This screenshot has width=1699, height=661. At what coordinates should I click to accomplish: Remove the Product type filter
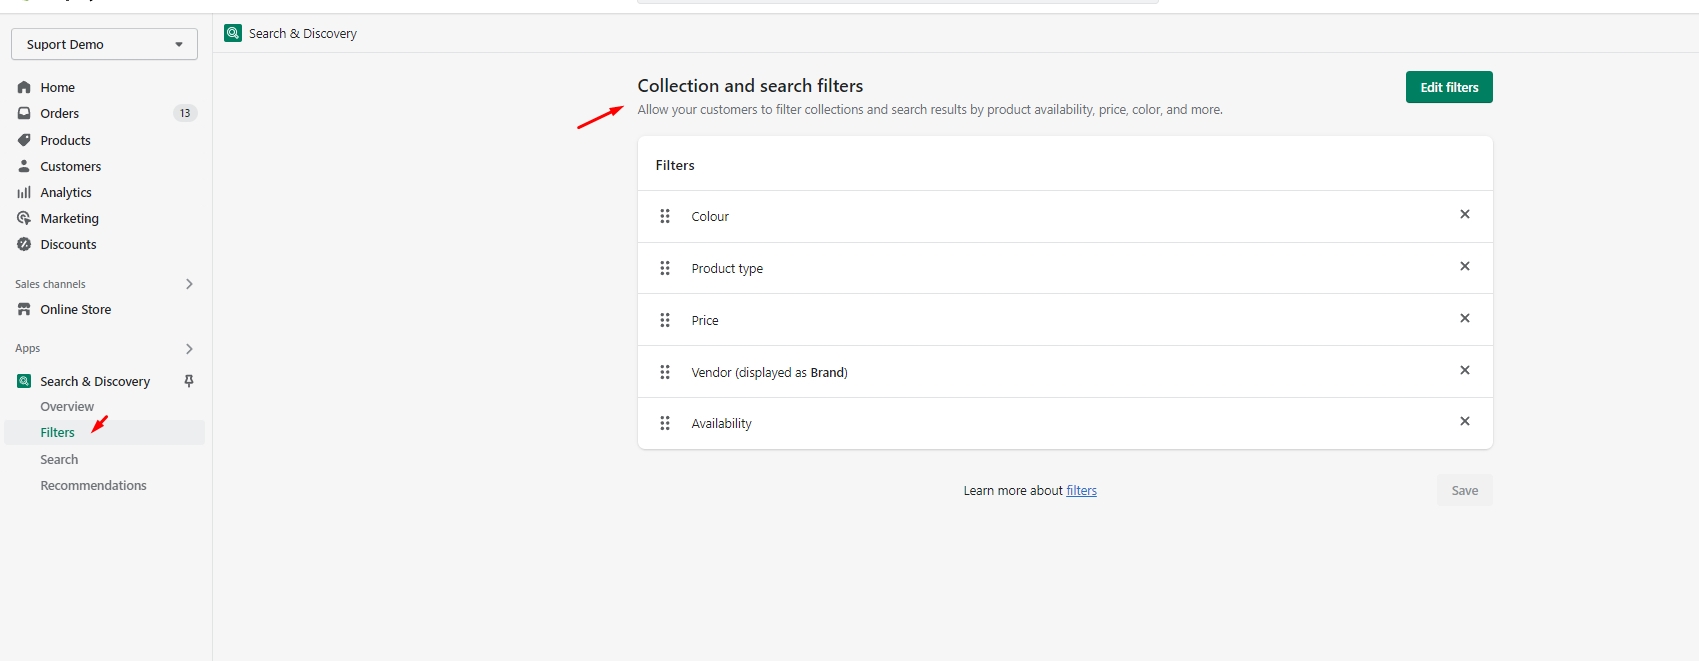pyautogui.click(x=1464, y=266)
